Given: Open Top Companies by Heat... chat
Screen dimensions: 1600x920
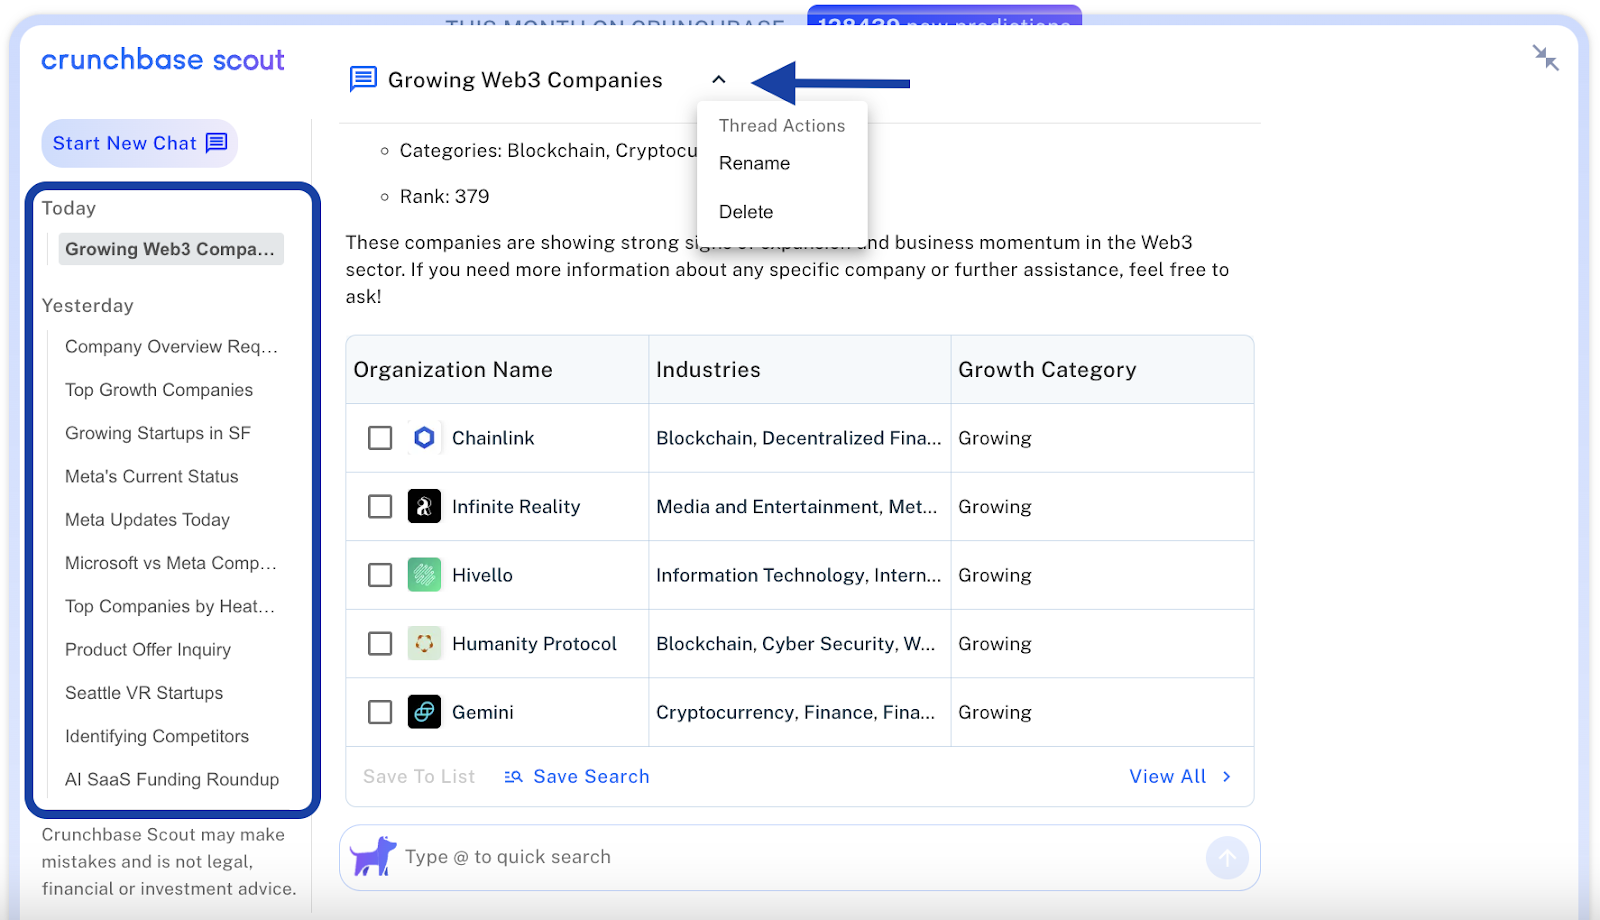Looking at the screenshot, I should (170, 607).
